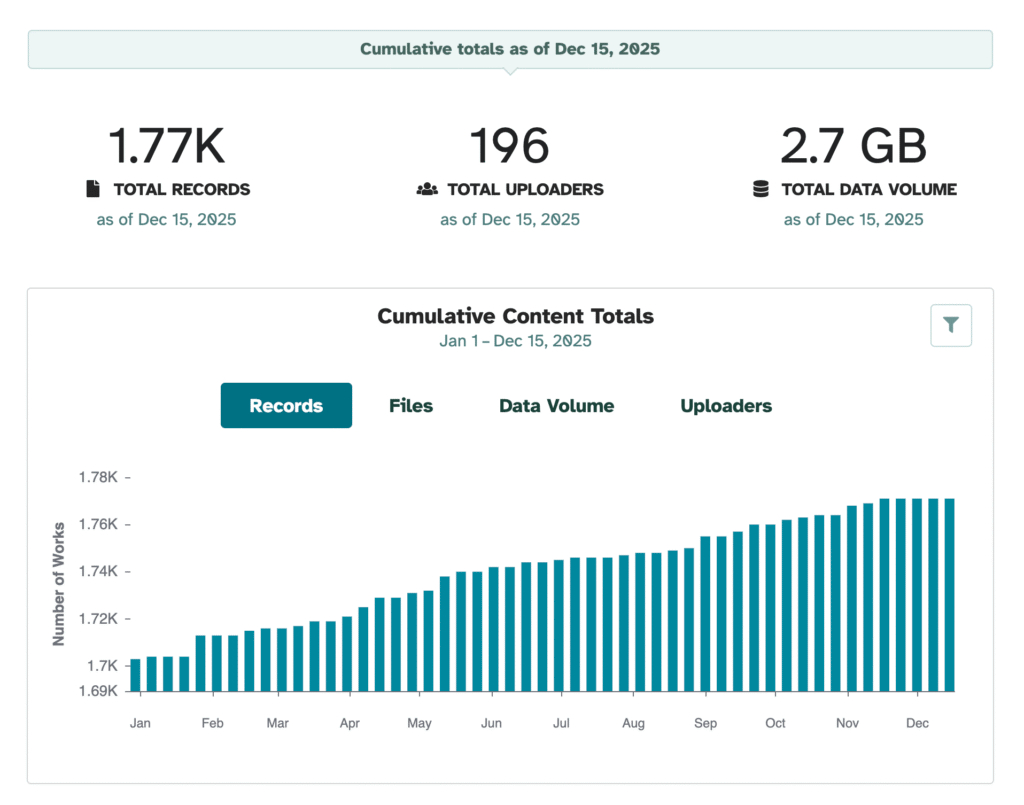Click the May label on the x-axis
Viewport: 1024px width, 805px height.
[419, 723]
